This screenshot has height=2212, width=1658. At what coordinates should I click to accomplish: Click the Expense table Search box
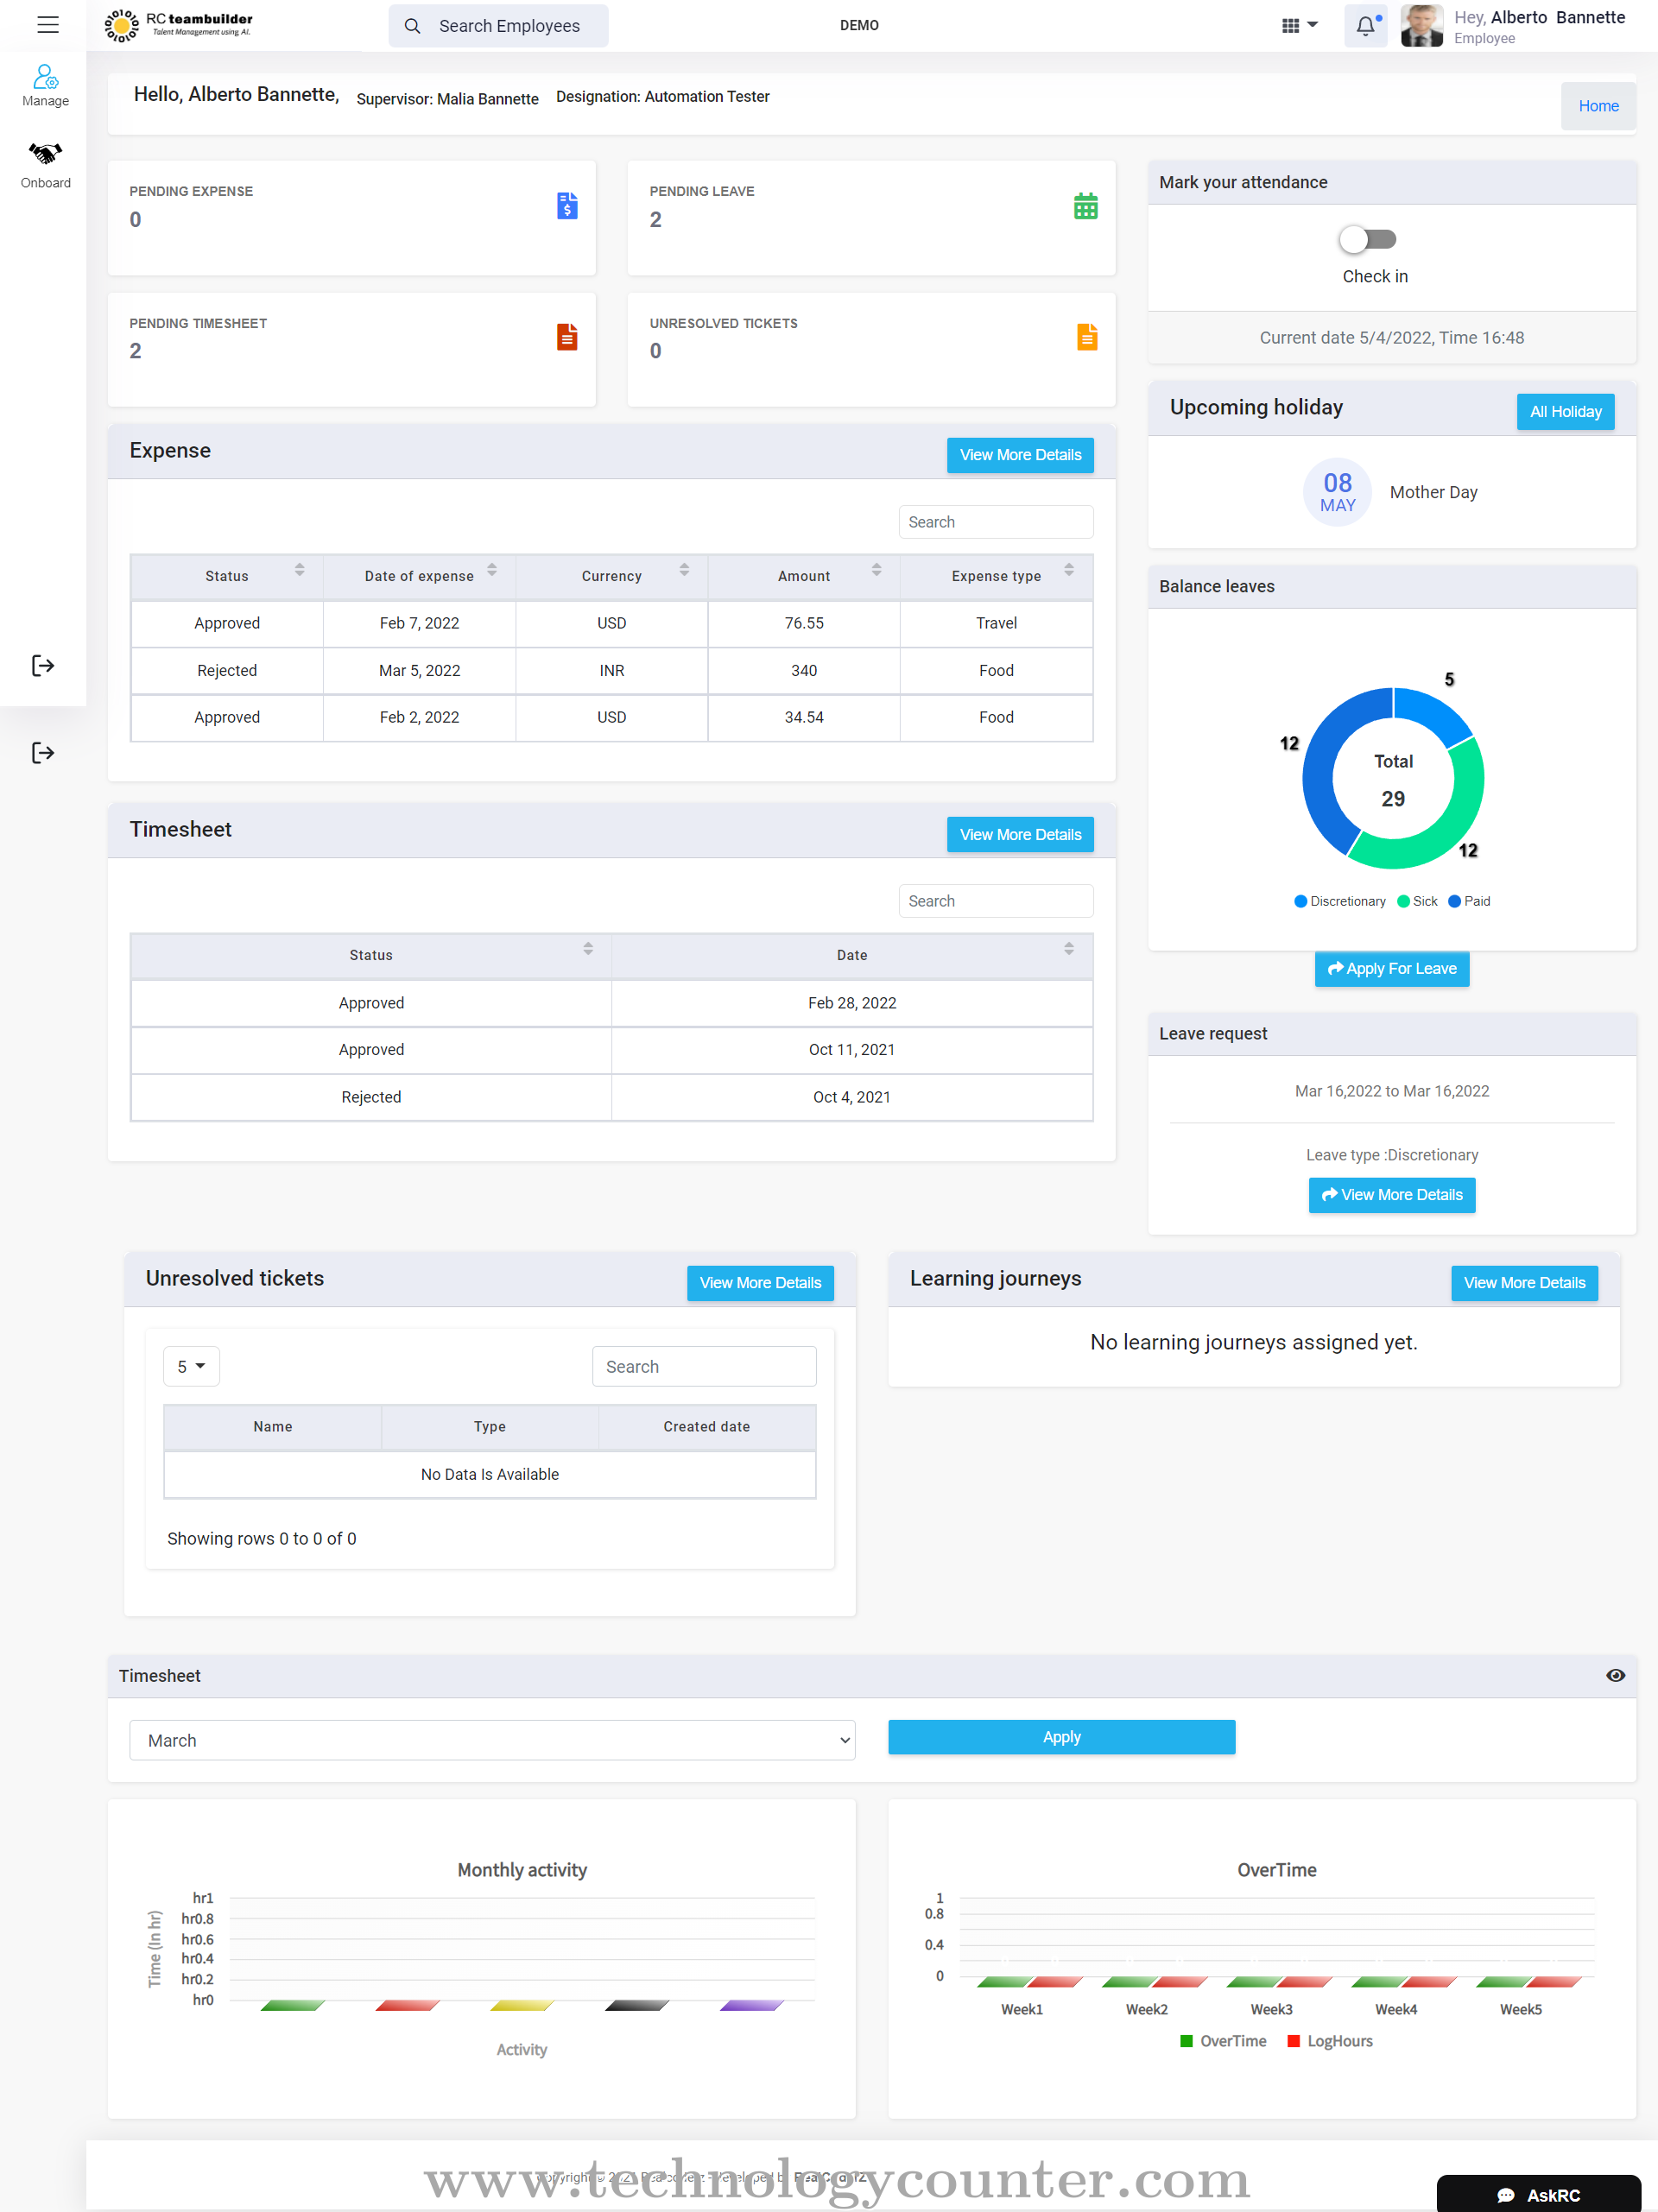click(996, 522)
